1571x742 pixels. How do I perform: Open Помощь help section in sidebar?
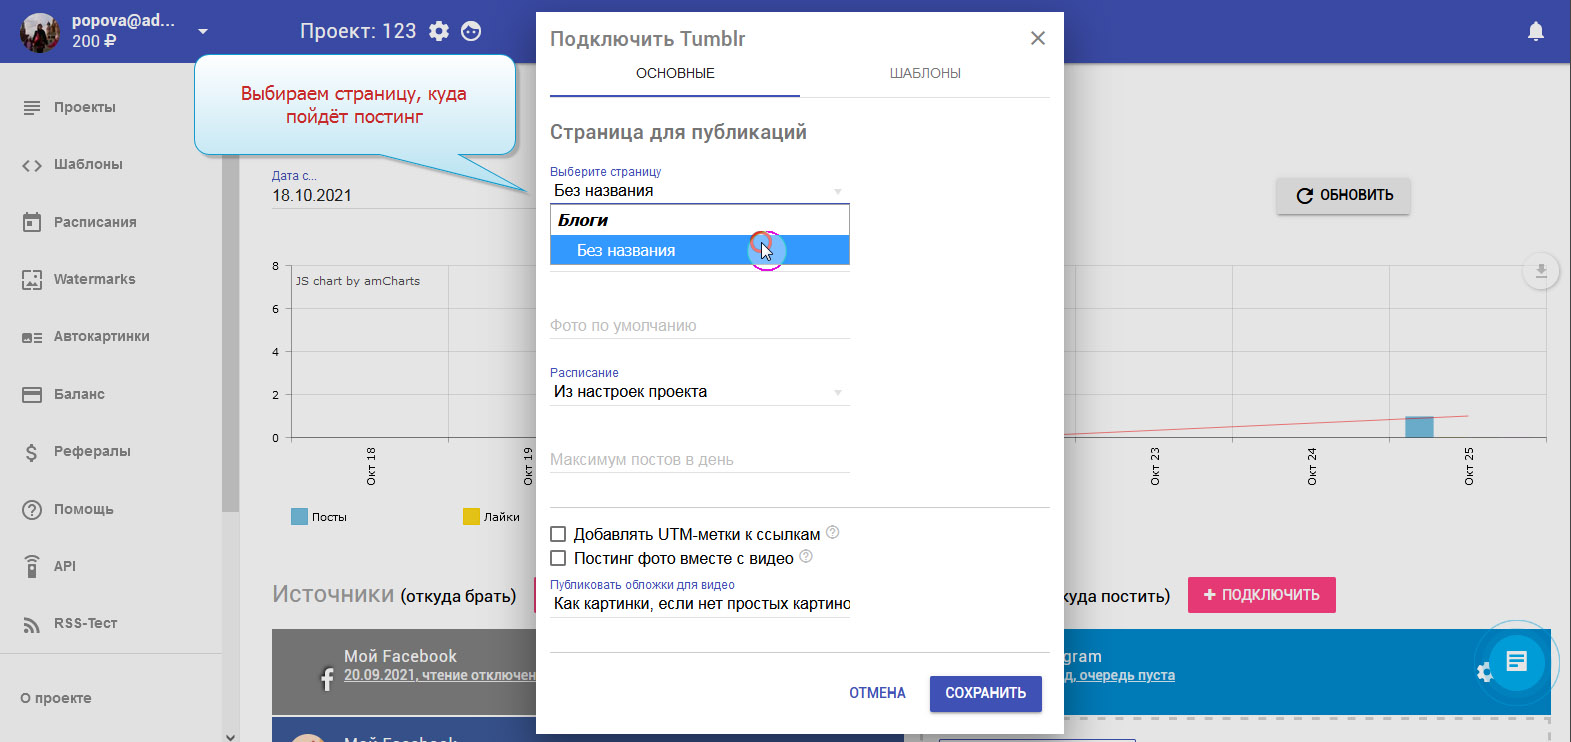[83, 509]
